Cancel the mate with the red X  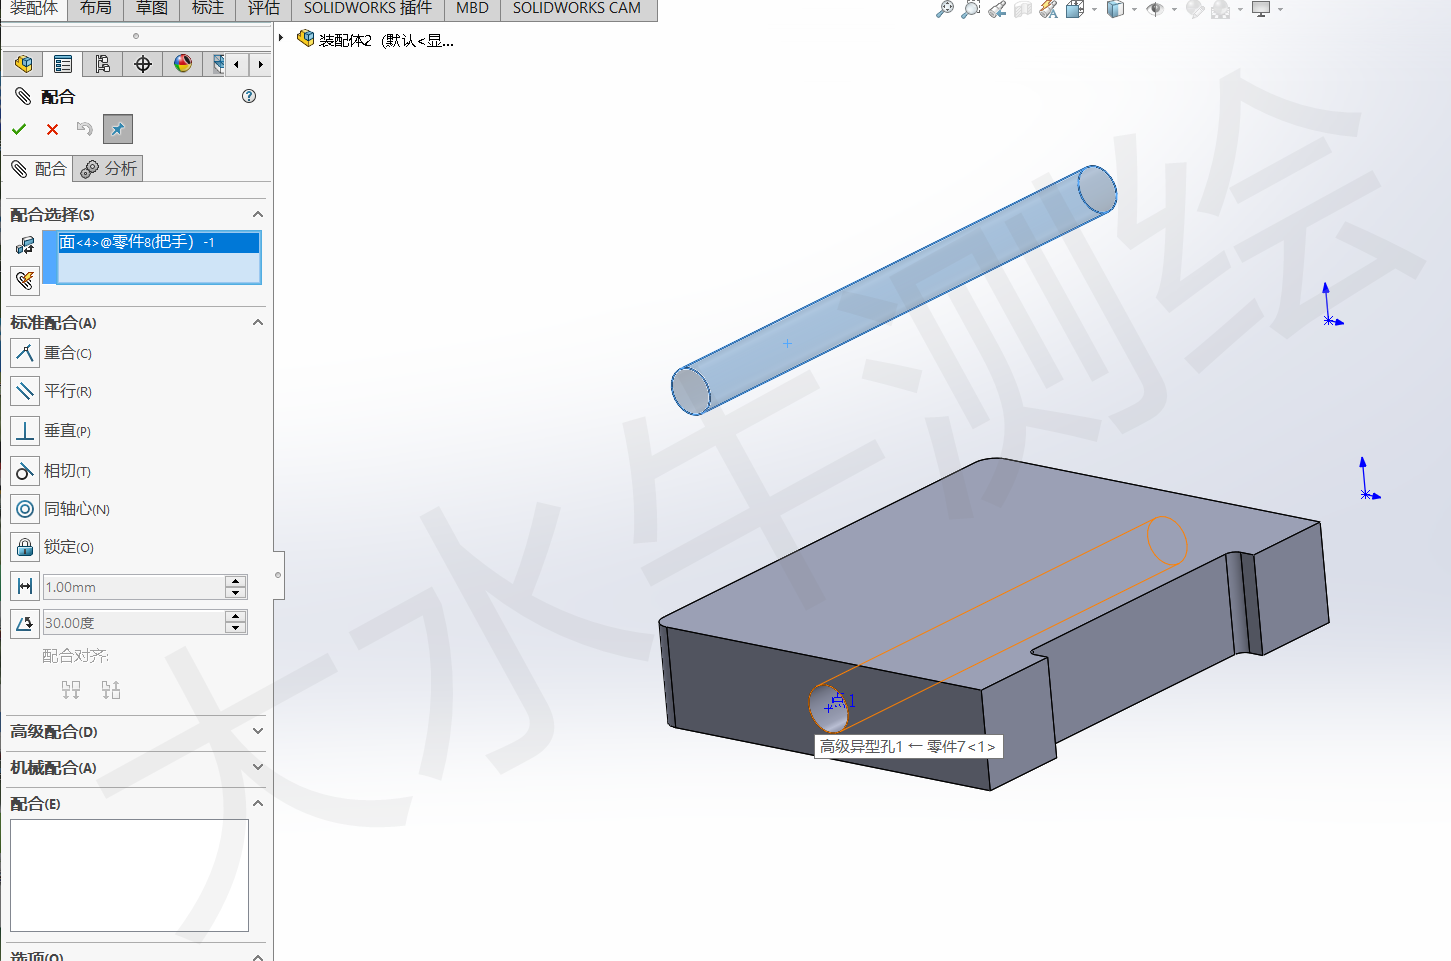[52, 129]
